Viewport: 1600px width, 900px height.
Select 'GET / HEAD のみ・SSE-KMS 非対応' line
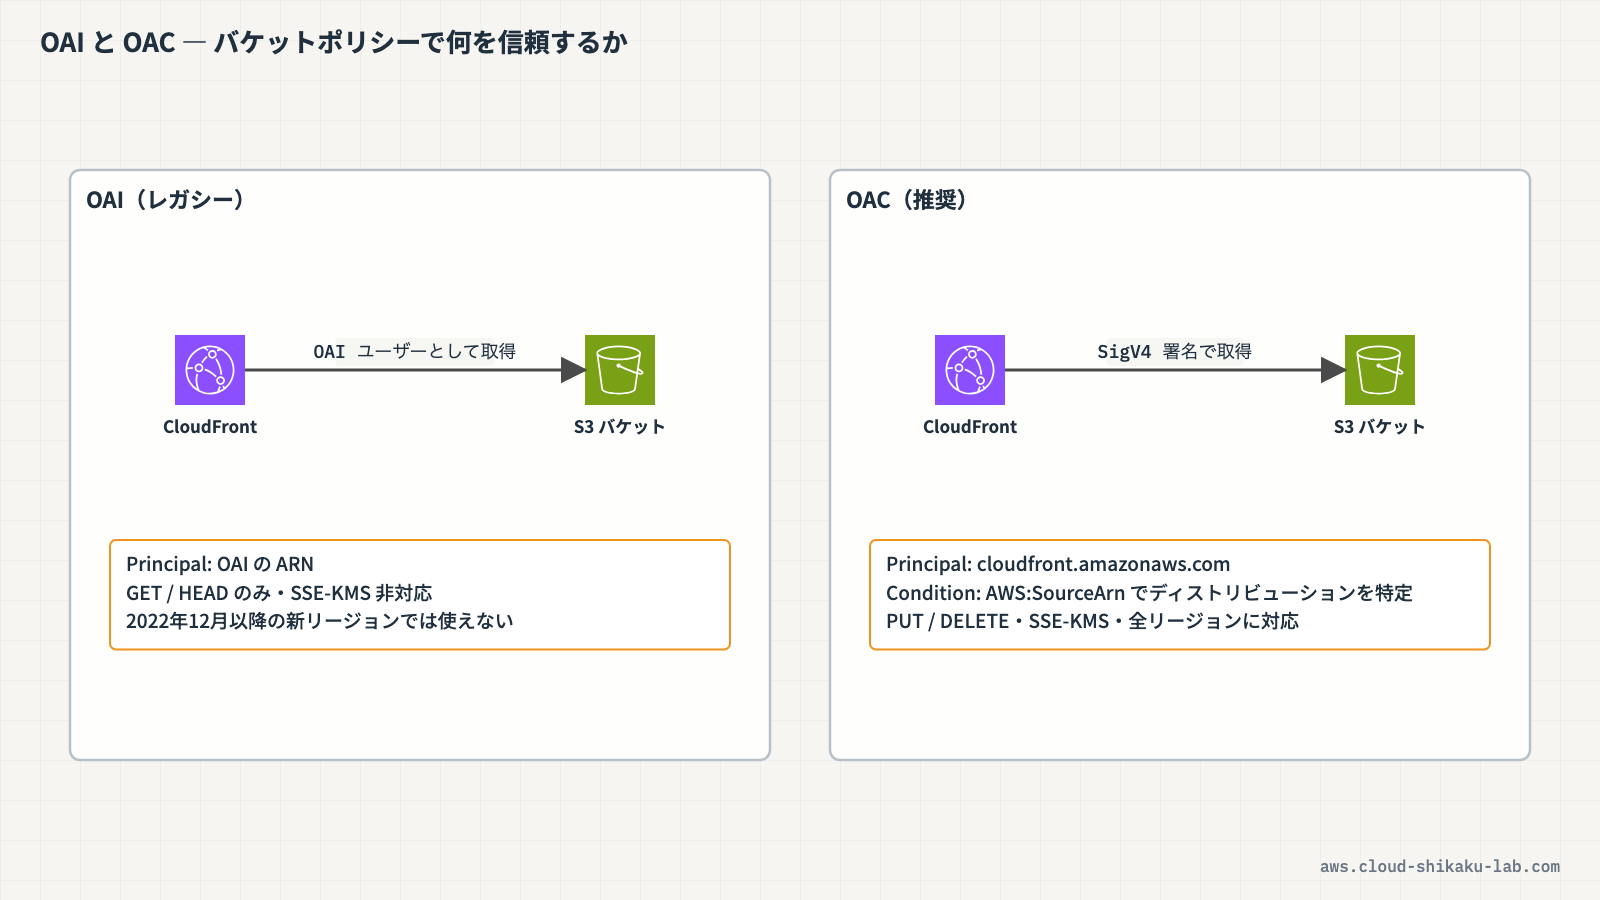279,593
